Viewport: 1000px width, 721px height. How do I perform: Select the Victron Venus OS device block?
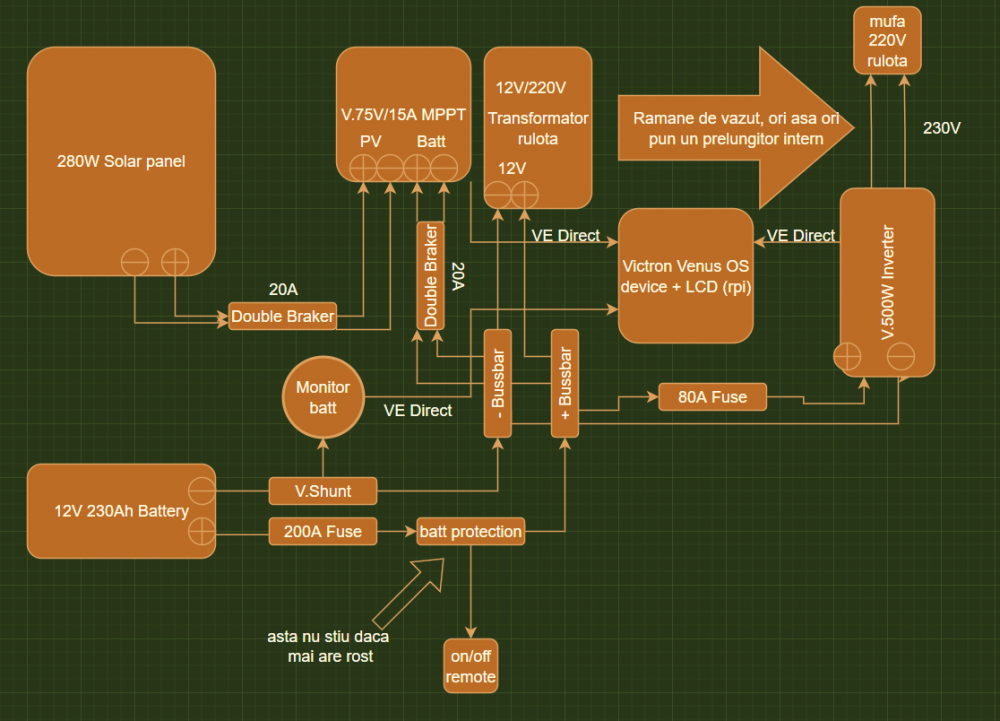click(x=685, y=276)
